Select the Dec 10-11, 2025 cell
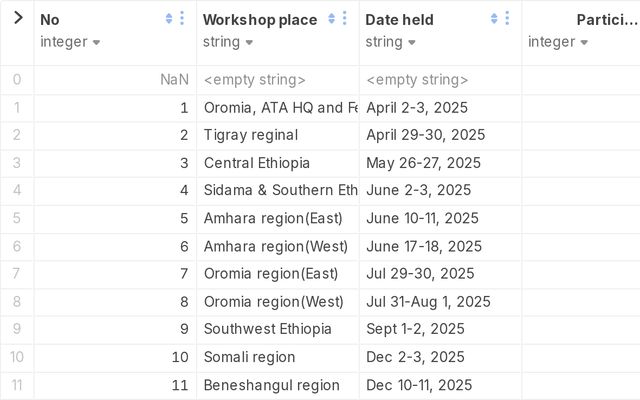The width and height of the screenshot is (640, 400). pyautogui.click(x=419, y=385)
